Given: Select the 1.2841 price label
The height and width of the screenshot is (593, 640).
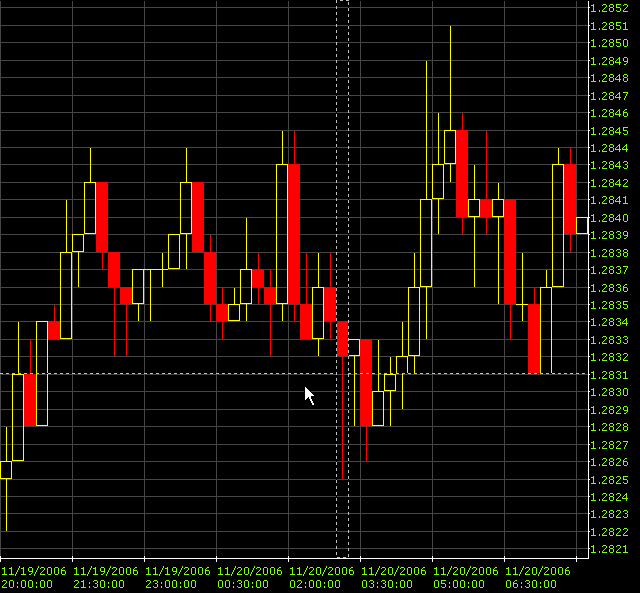Looking at the screenshot, I should [609, 200].
